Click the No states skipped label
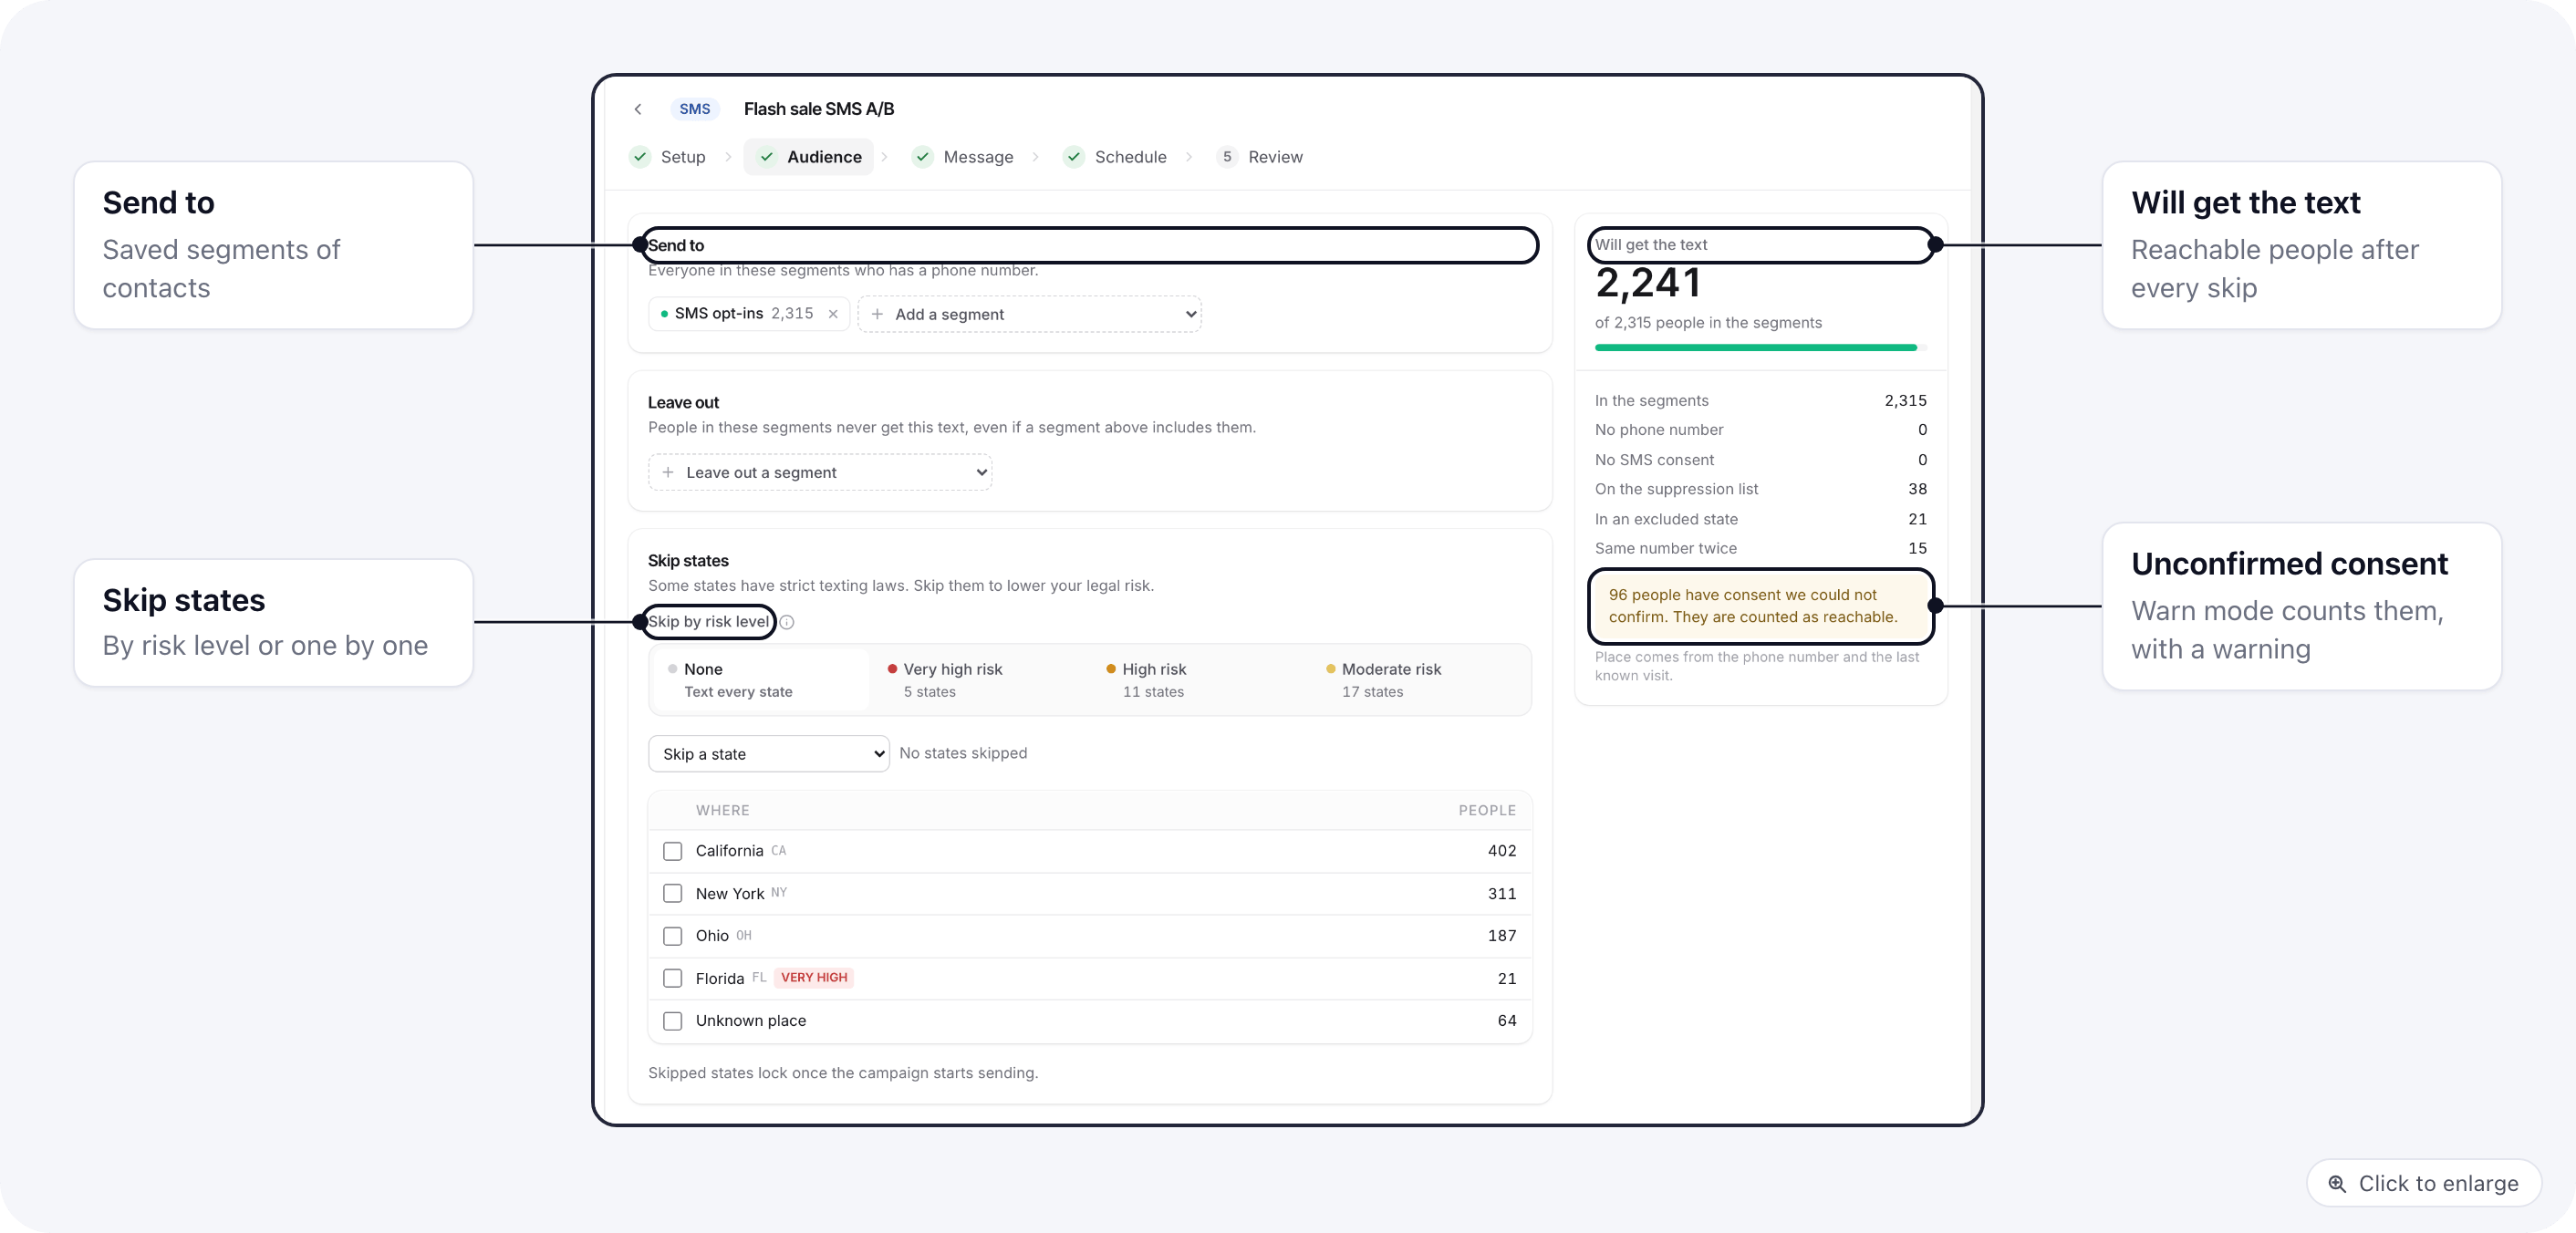The image size is (2576, 1233). point(963,753)
